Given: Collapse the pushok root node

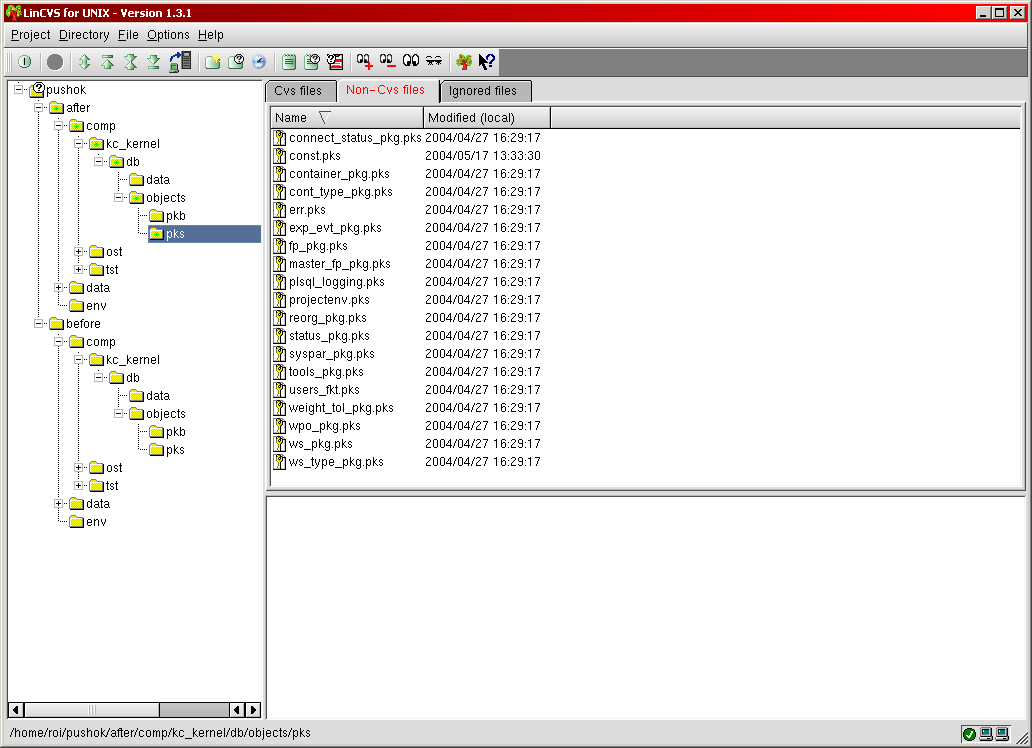Looking at the screenshot, I should (x=19, y=90).
